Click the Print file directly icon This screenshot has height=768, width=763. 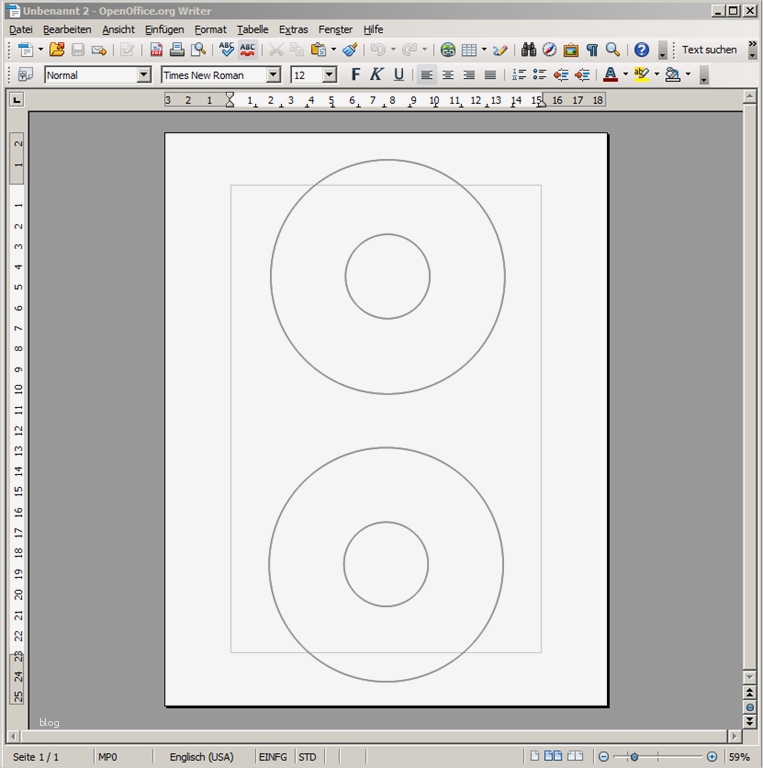(177, 49)
